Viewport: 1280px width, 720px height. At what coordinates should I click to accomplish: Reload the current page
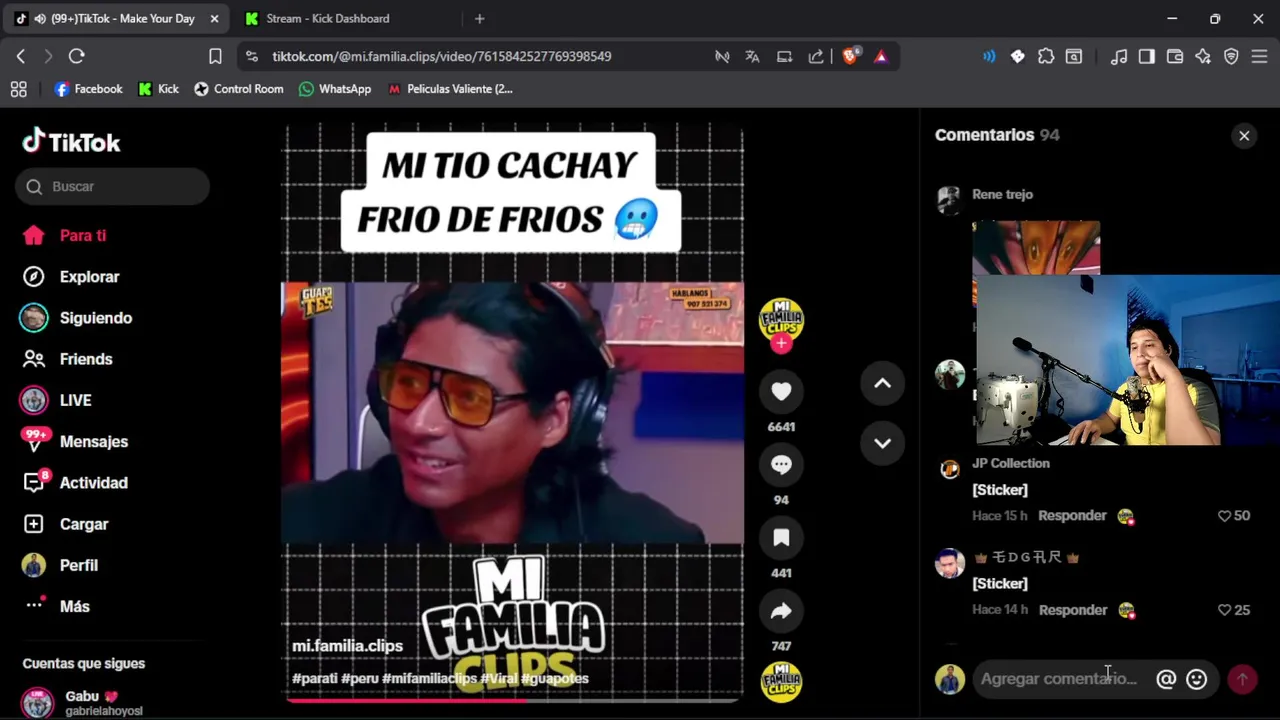77,57
